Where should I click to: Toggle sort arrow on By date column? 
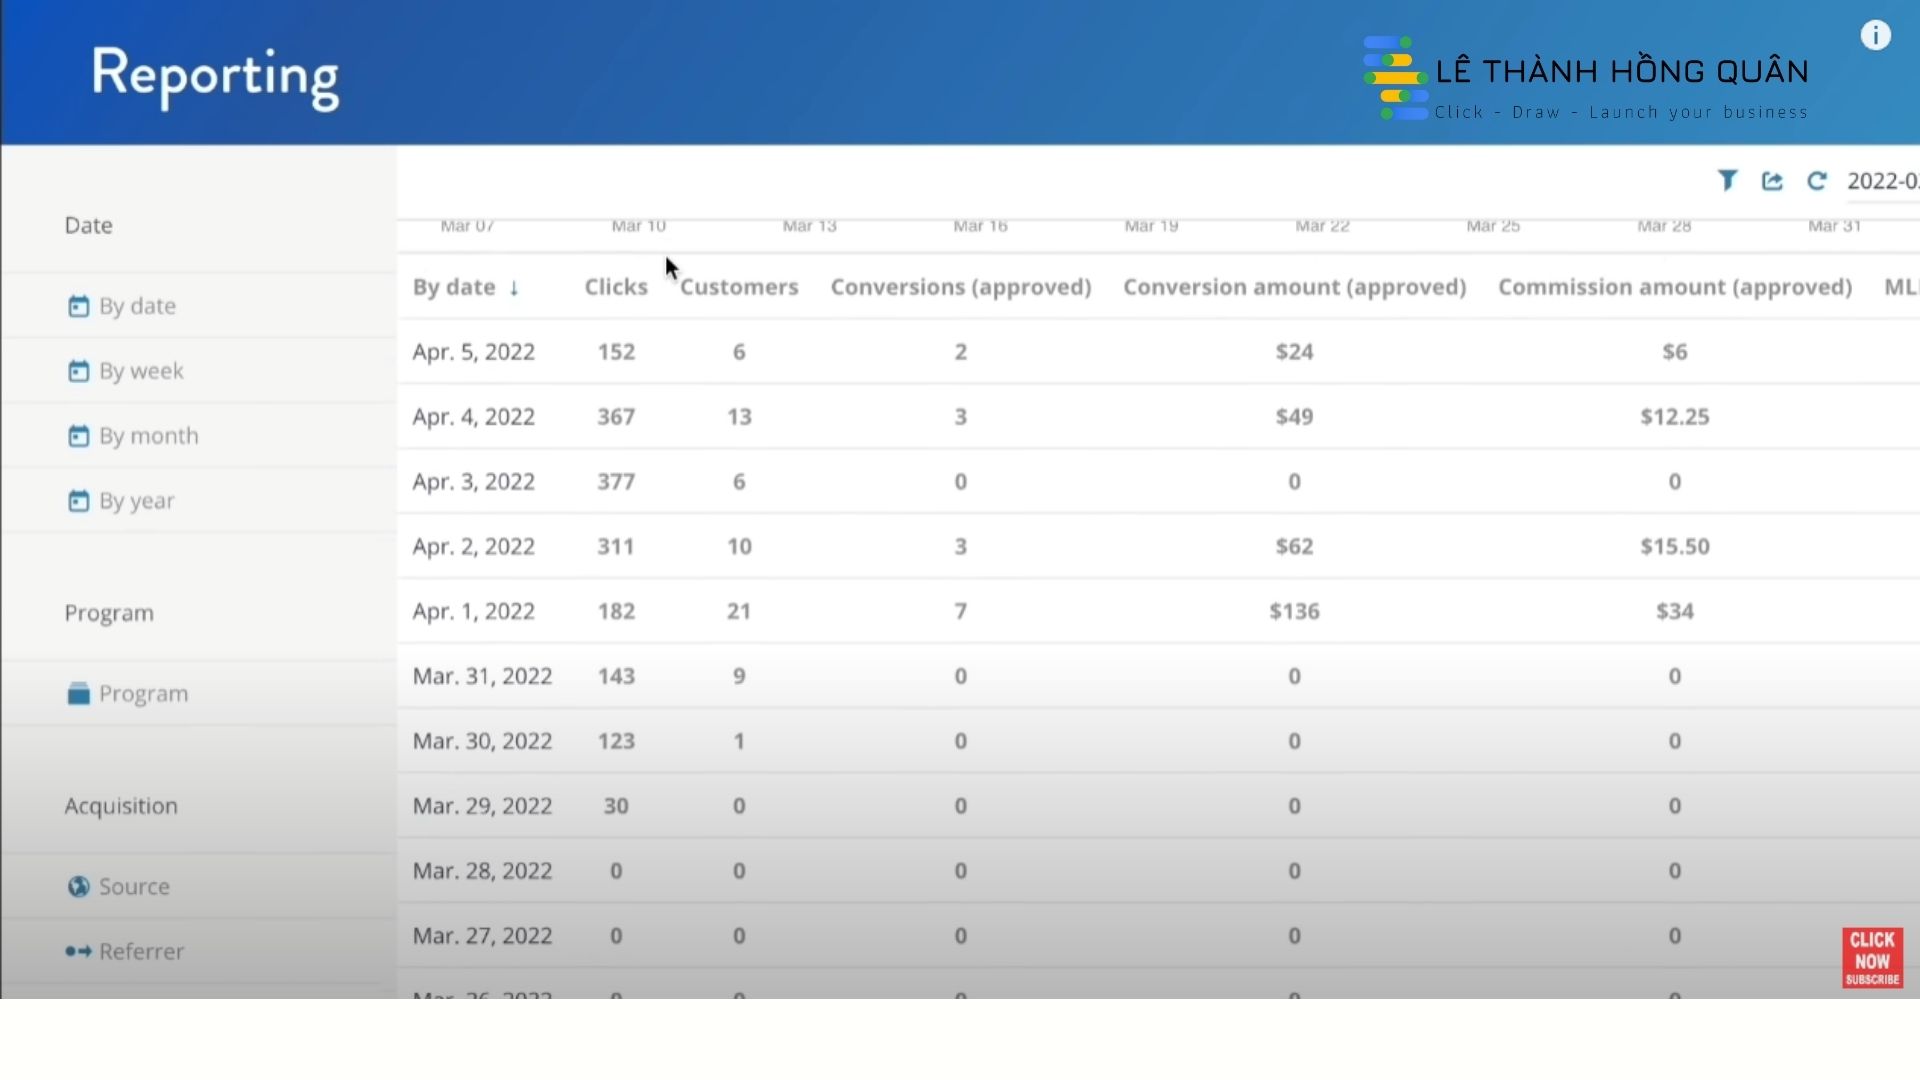tap(514, 288)
